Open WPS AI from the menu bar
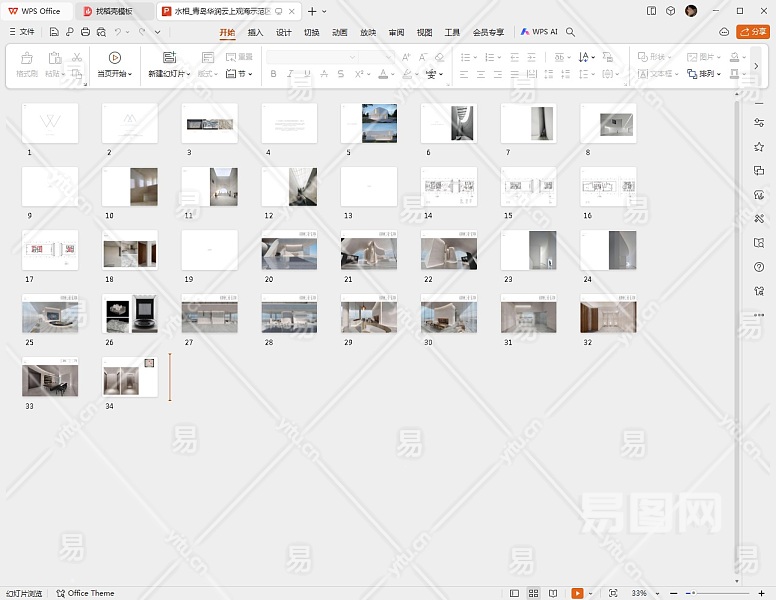 (538, 32)
